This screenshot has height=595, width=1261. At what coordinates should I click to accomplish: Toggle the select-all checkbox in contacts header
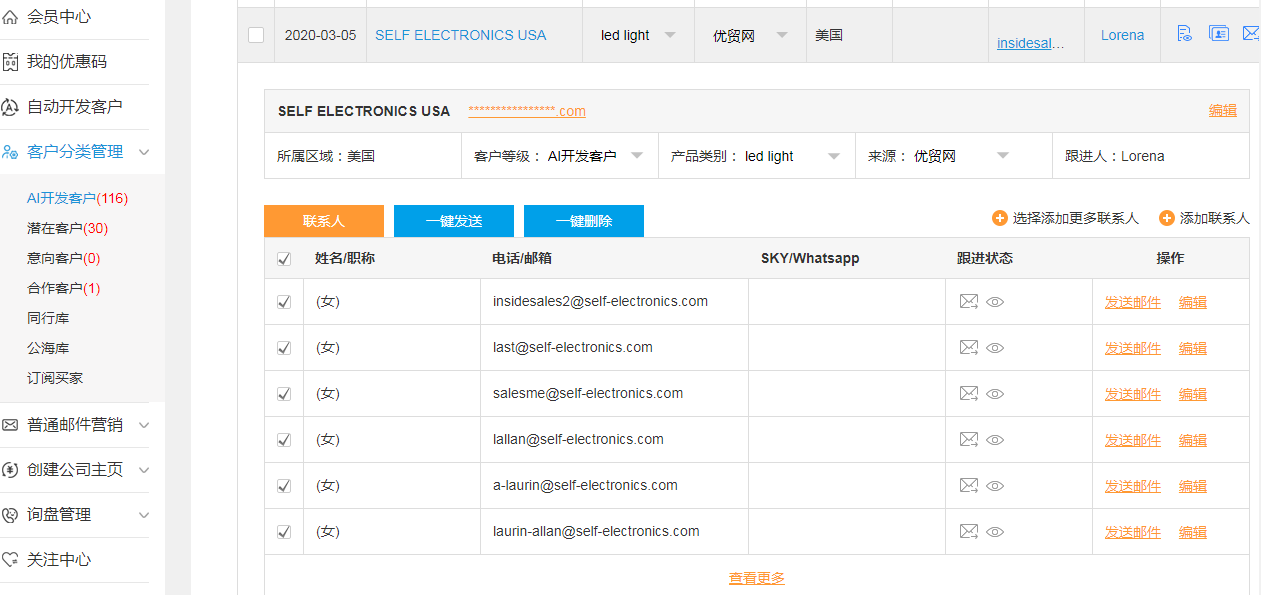coord(284,259)
